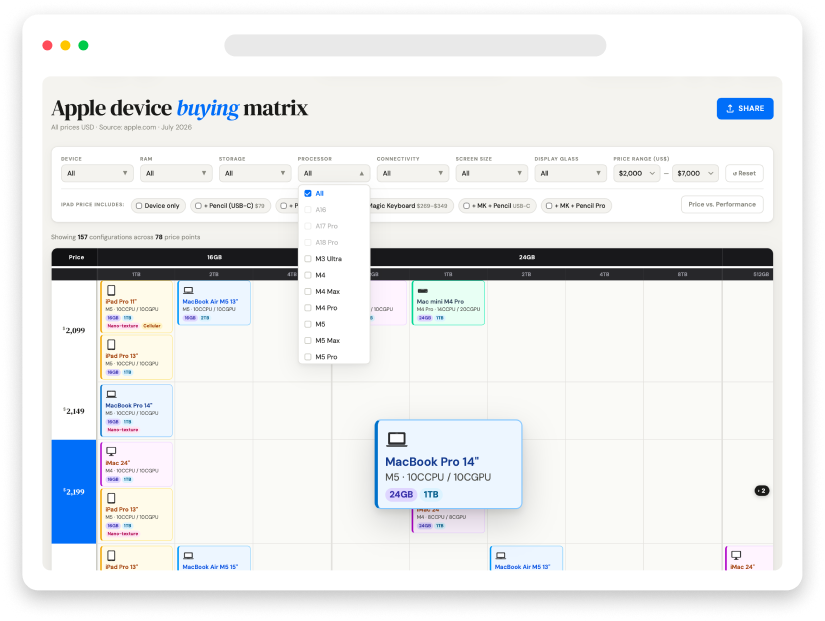Click the laptop icon on the MacBook Air M5 15" card
This screenshot has width=825, height=621.
[188, 556]
